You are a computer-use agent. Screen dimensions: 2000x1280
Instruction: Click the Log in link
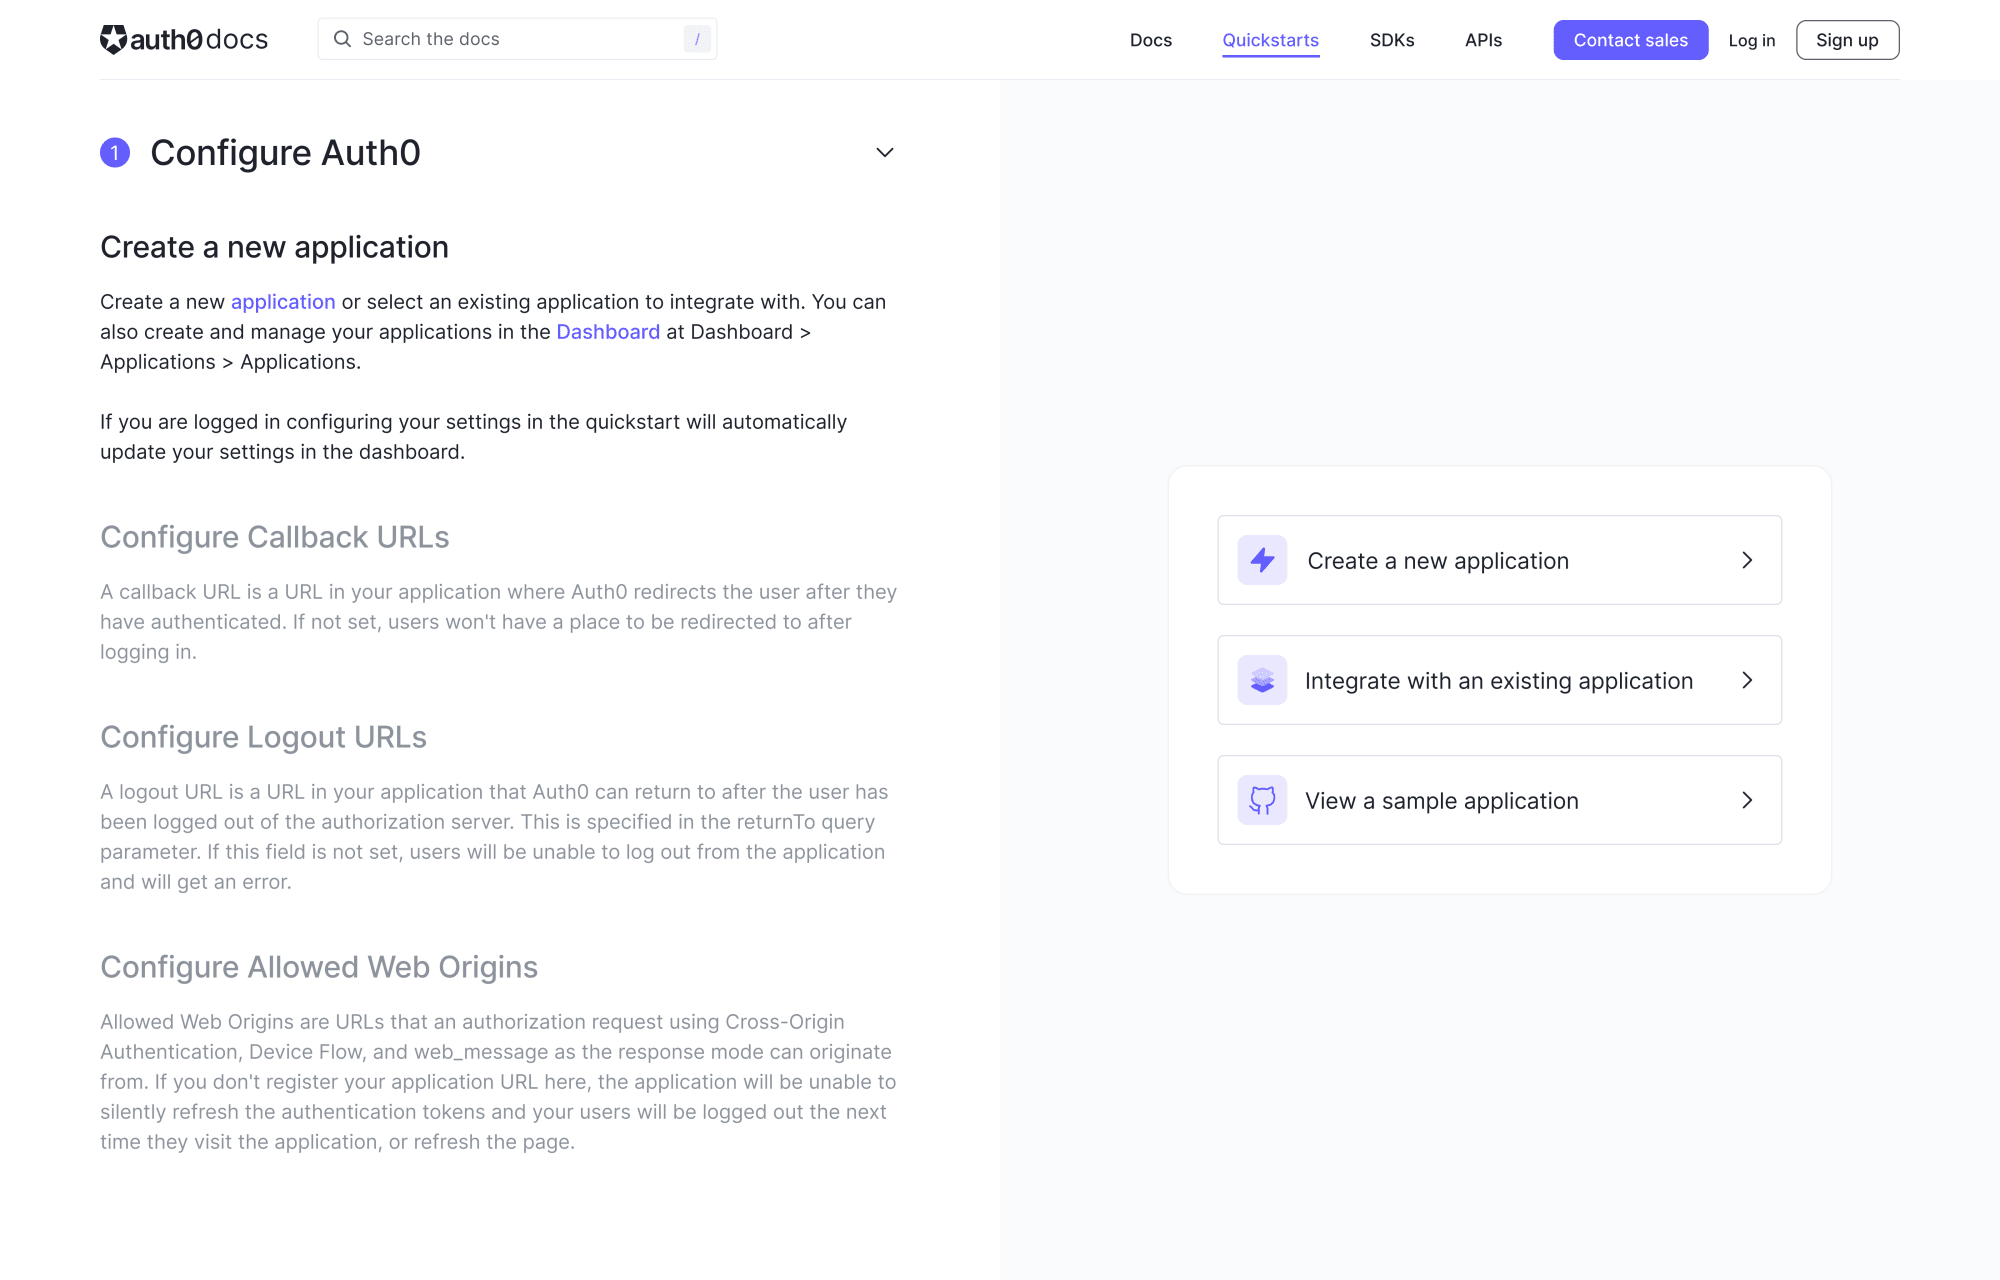(1752, 40)
